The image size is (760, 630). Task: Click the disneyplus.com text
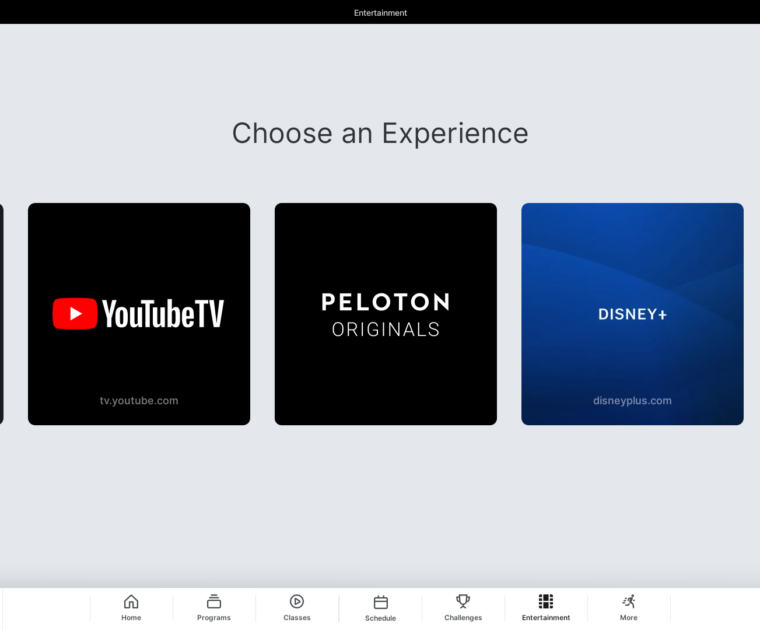pyautogui.click(x=633, y=401)
